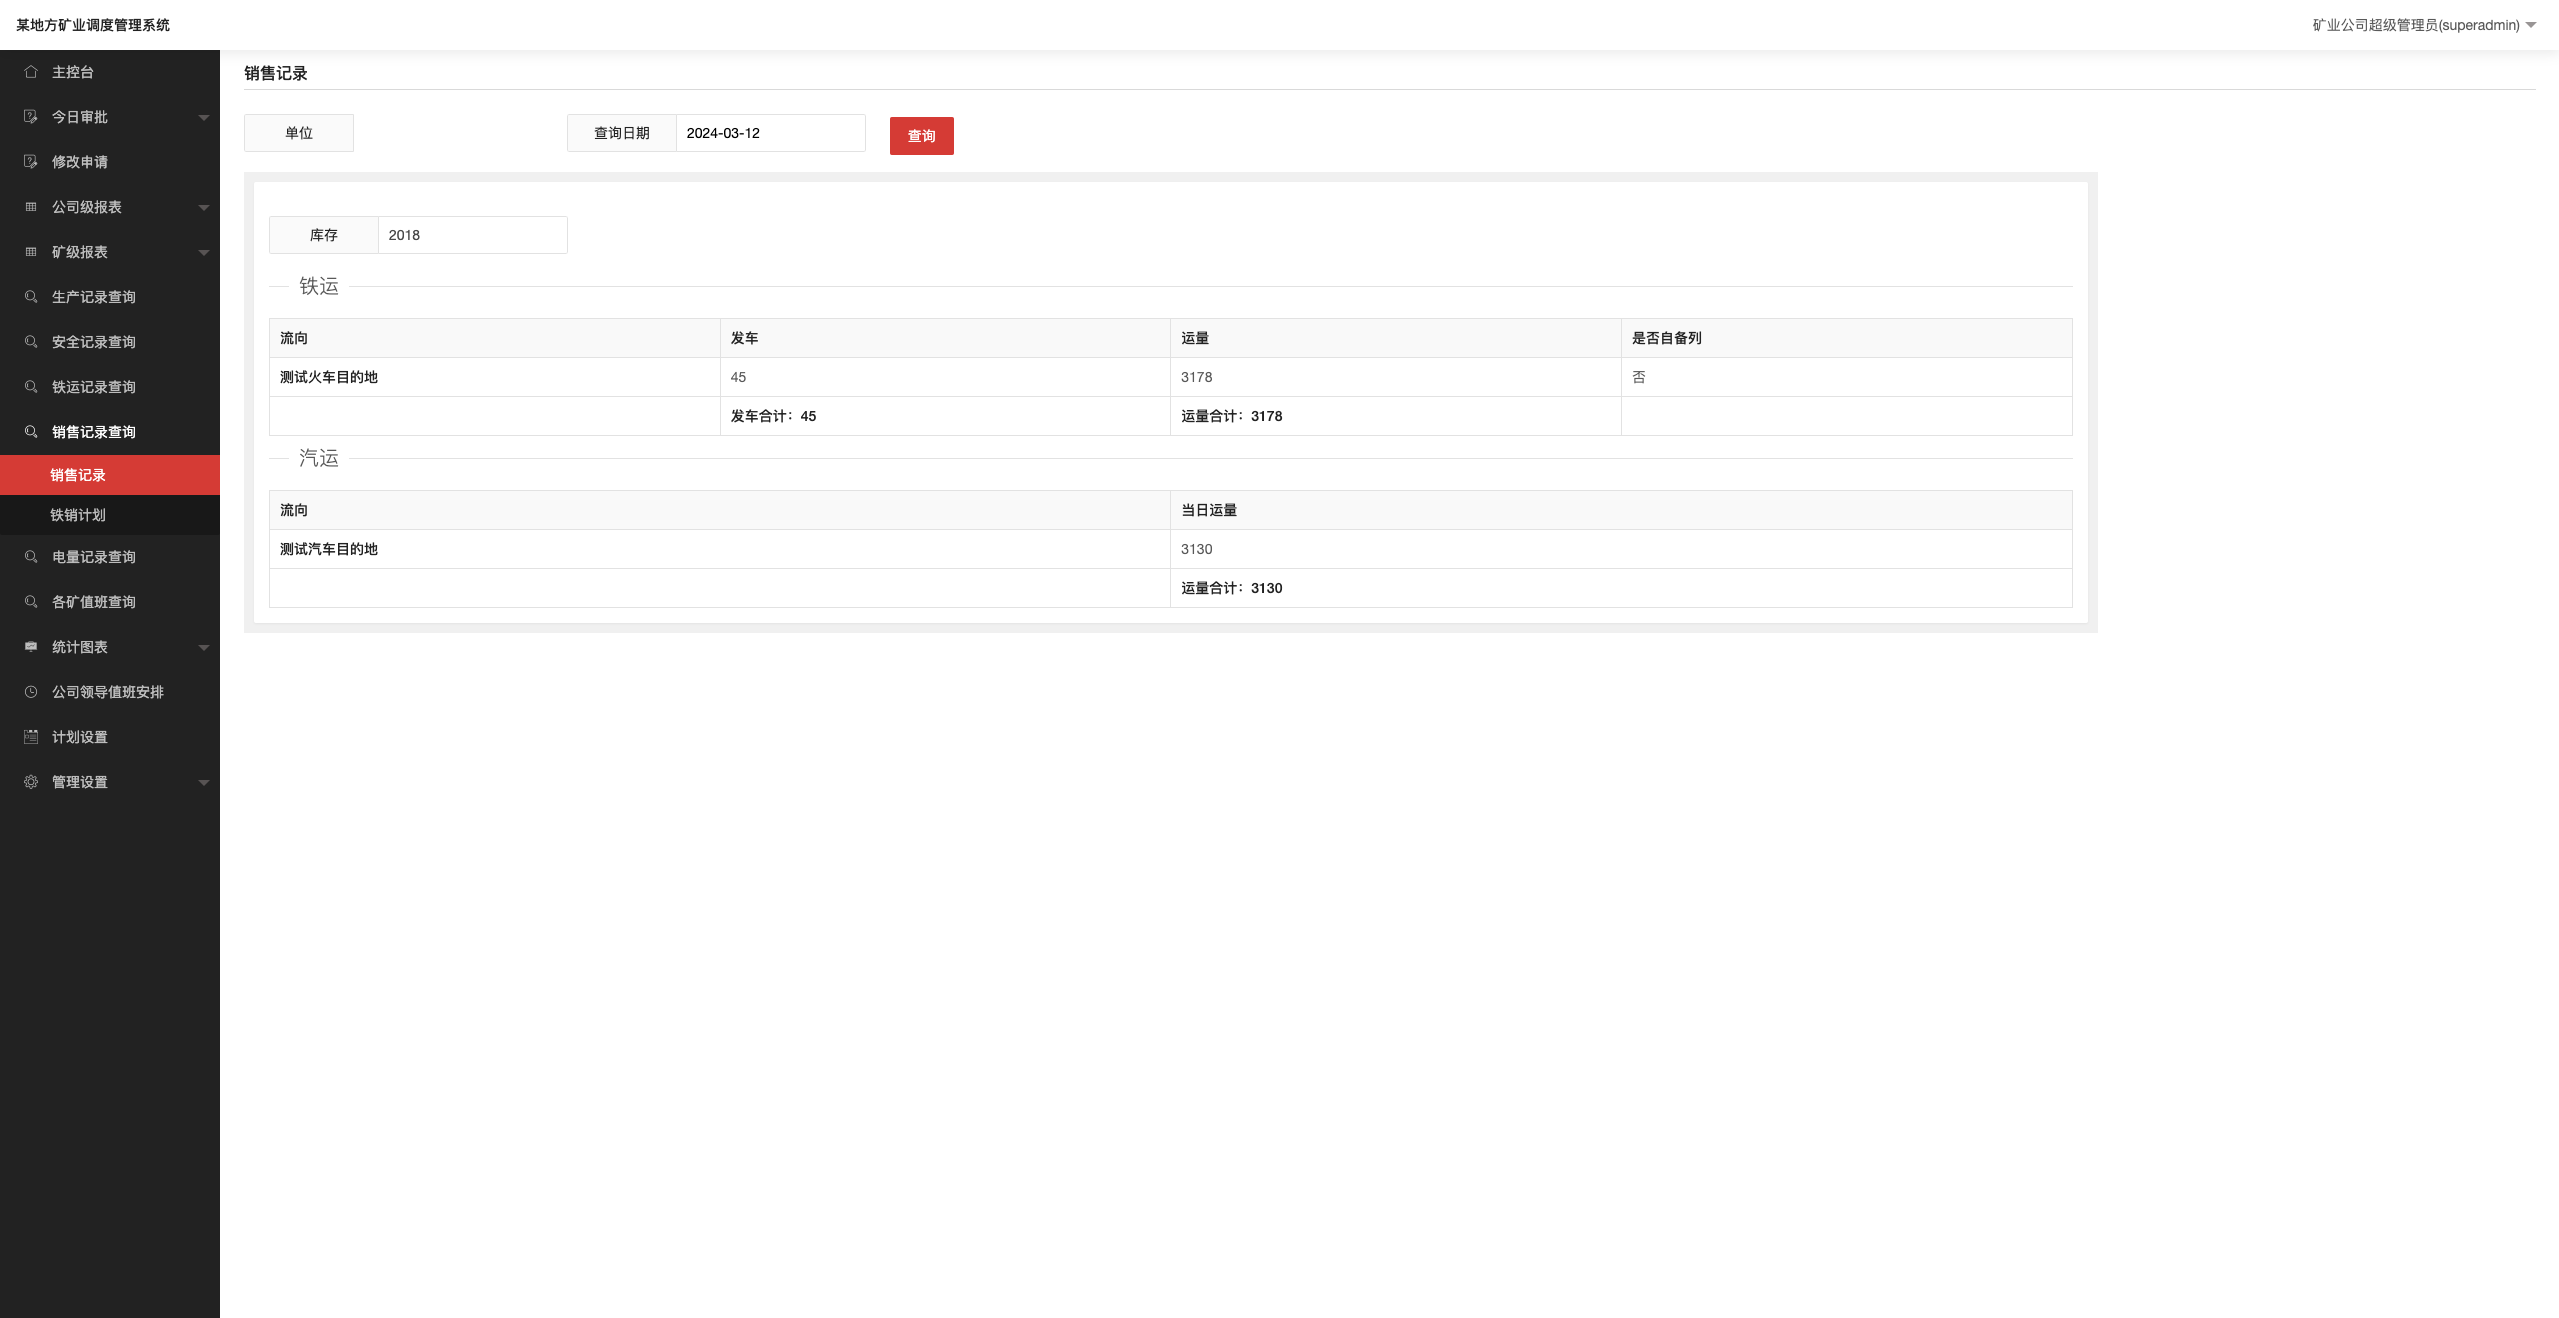Click the 当日运量 column header

coord(1621,510)
